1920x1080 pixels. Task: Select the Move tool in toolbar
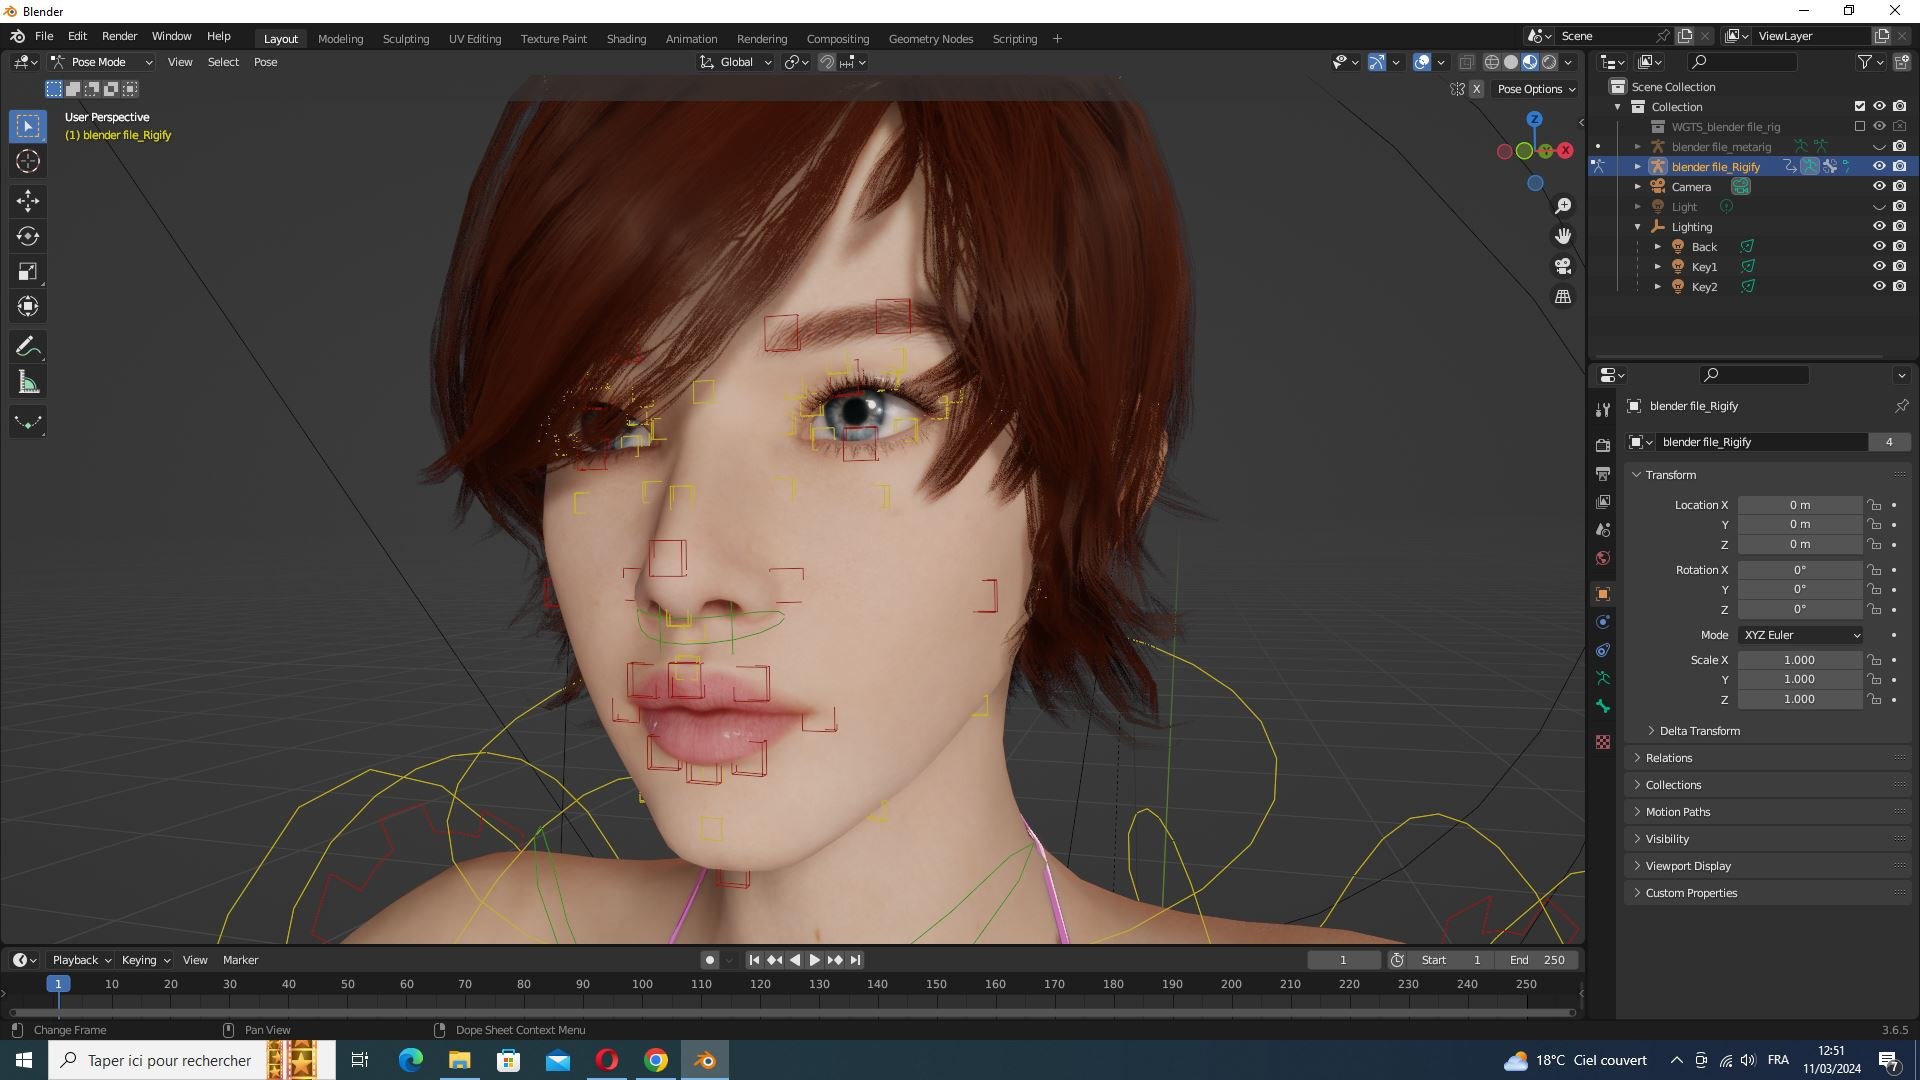27,201
